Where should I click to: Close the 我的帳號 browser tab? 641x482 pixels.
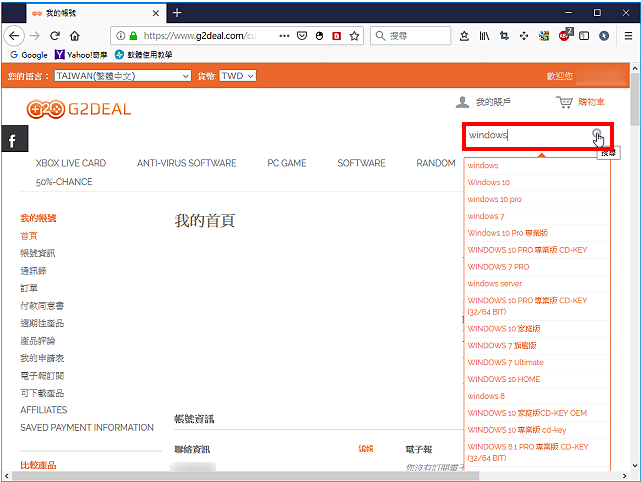156,13
